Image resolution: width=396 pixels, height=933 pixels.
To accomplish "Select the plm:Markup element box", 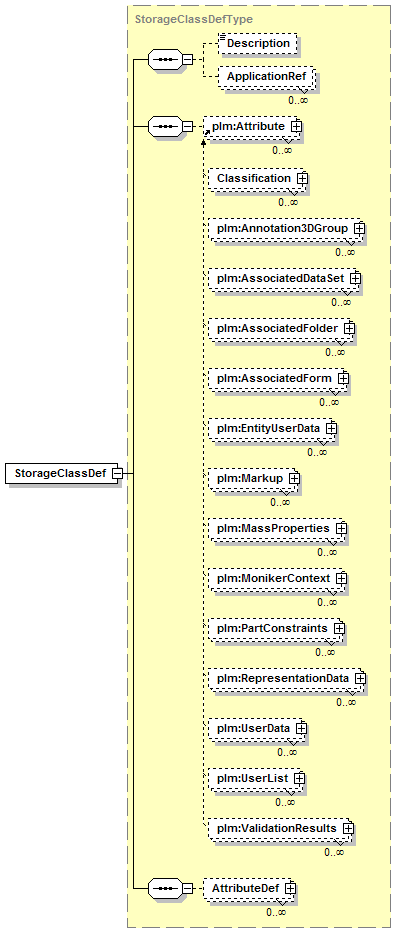I will click(x=254, y=478).
